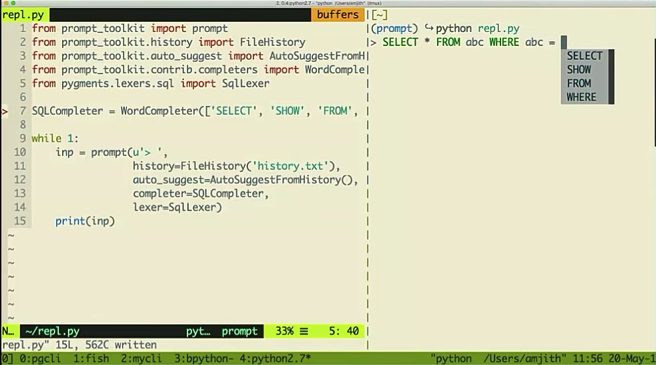Click the orange buffers label
Image resolution: width=656 pixels, height=365 pixels.
click(337, 15)
